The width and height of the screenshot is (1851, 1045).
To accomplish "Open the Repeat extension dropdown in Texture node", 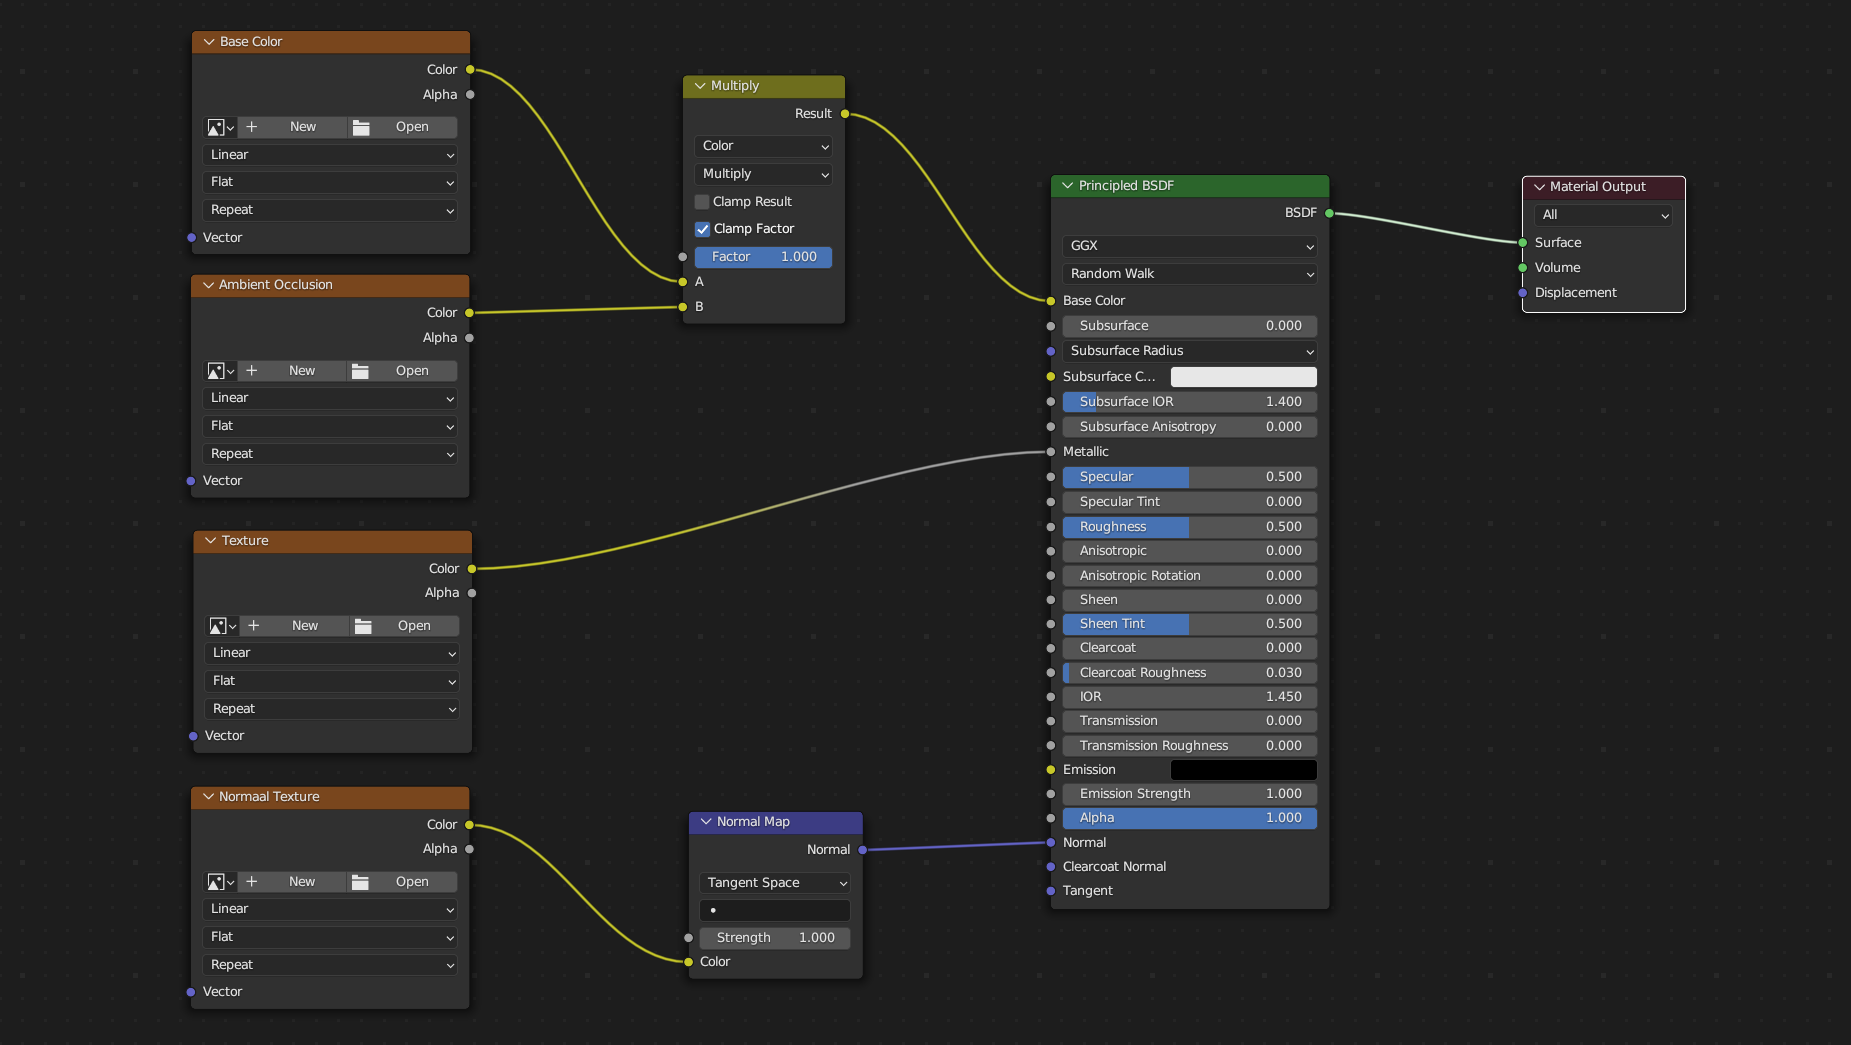I will 332,708.
